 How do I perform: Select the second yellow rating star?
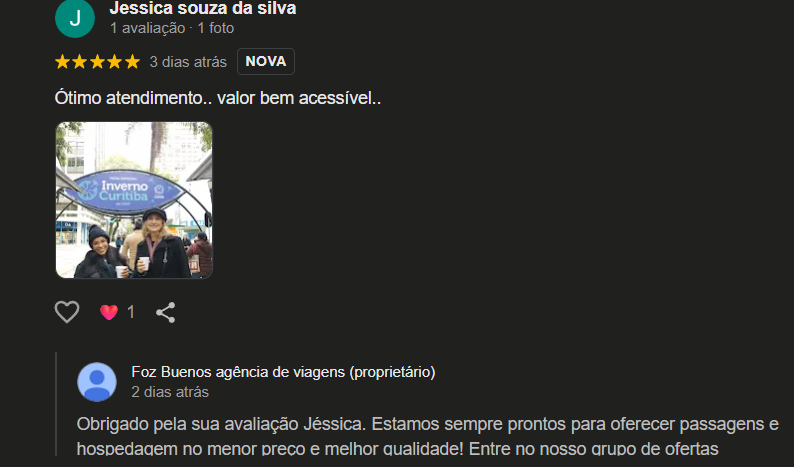pyautogui.click(x=80, y=62)
